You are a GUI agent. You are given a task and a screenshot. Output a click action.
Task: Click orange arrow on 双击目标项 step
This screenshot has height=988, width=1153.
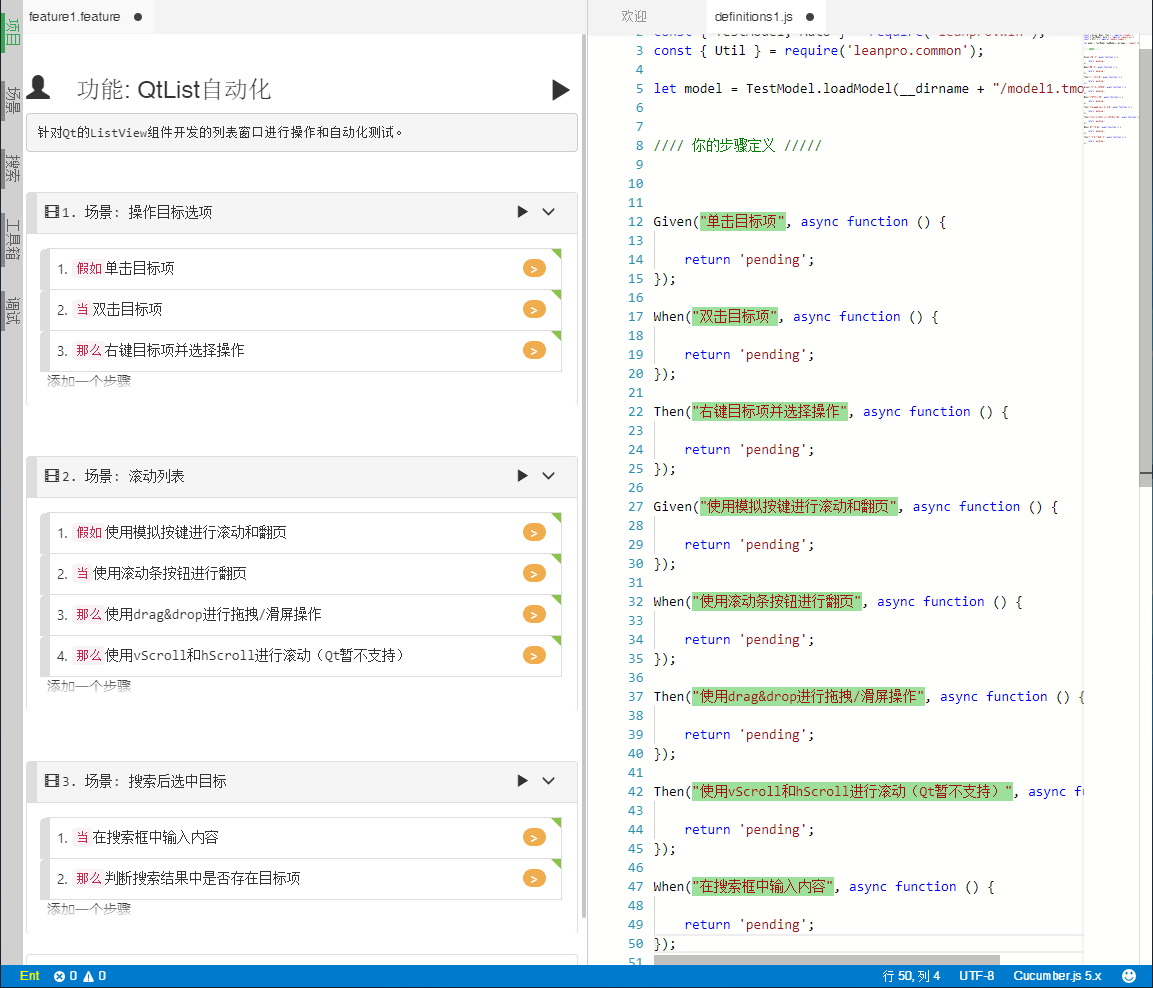535,309
